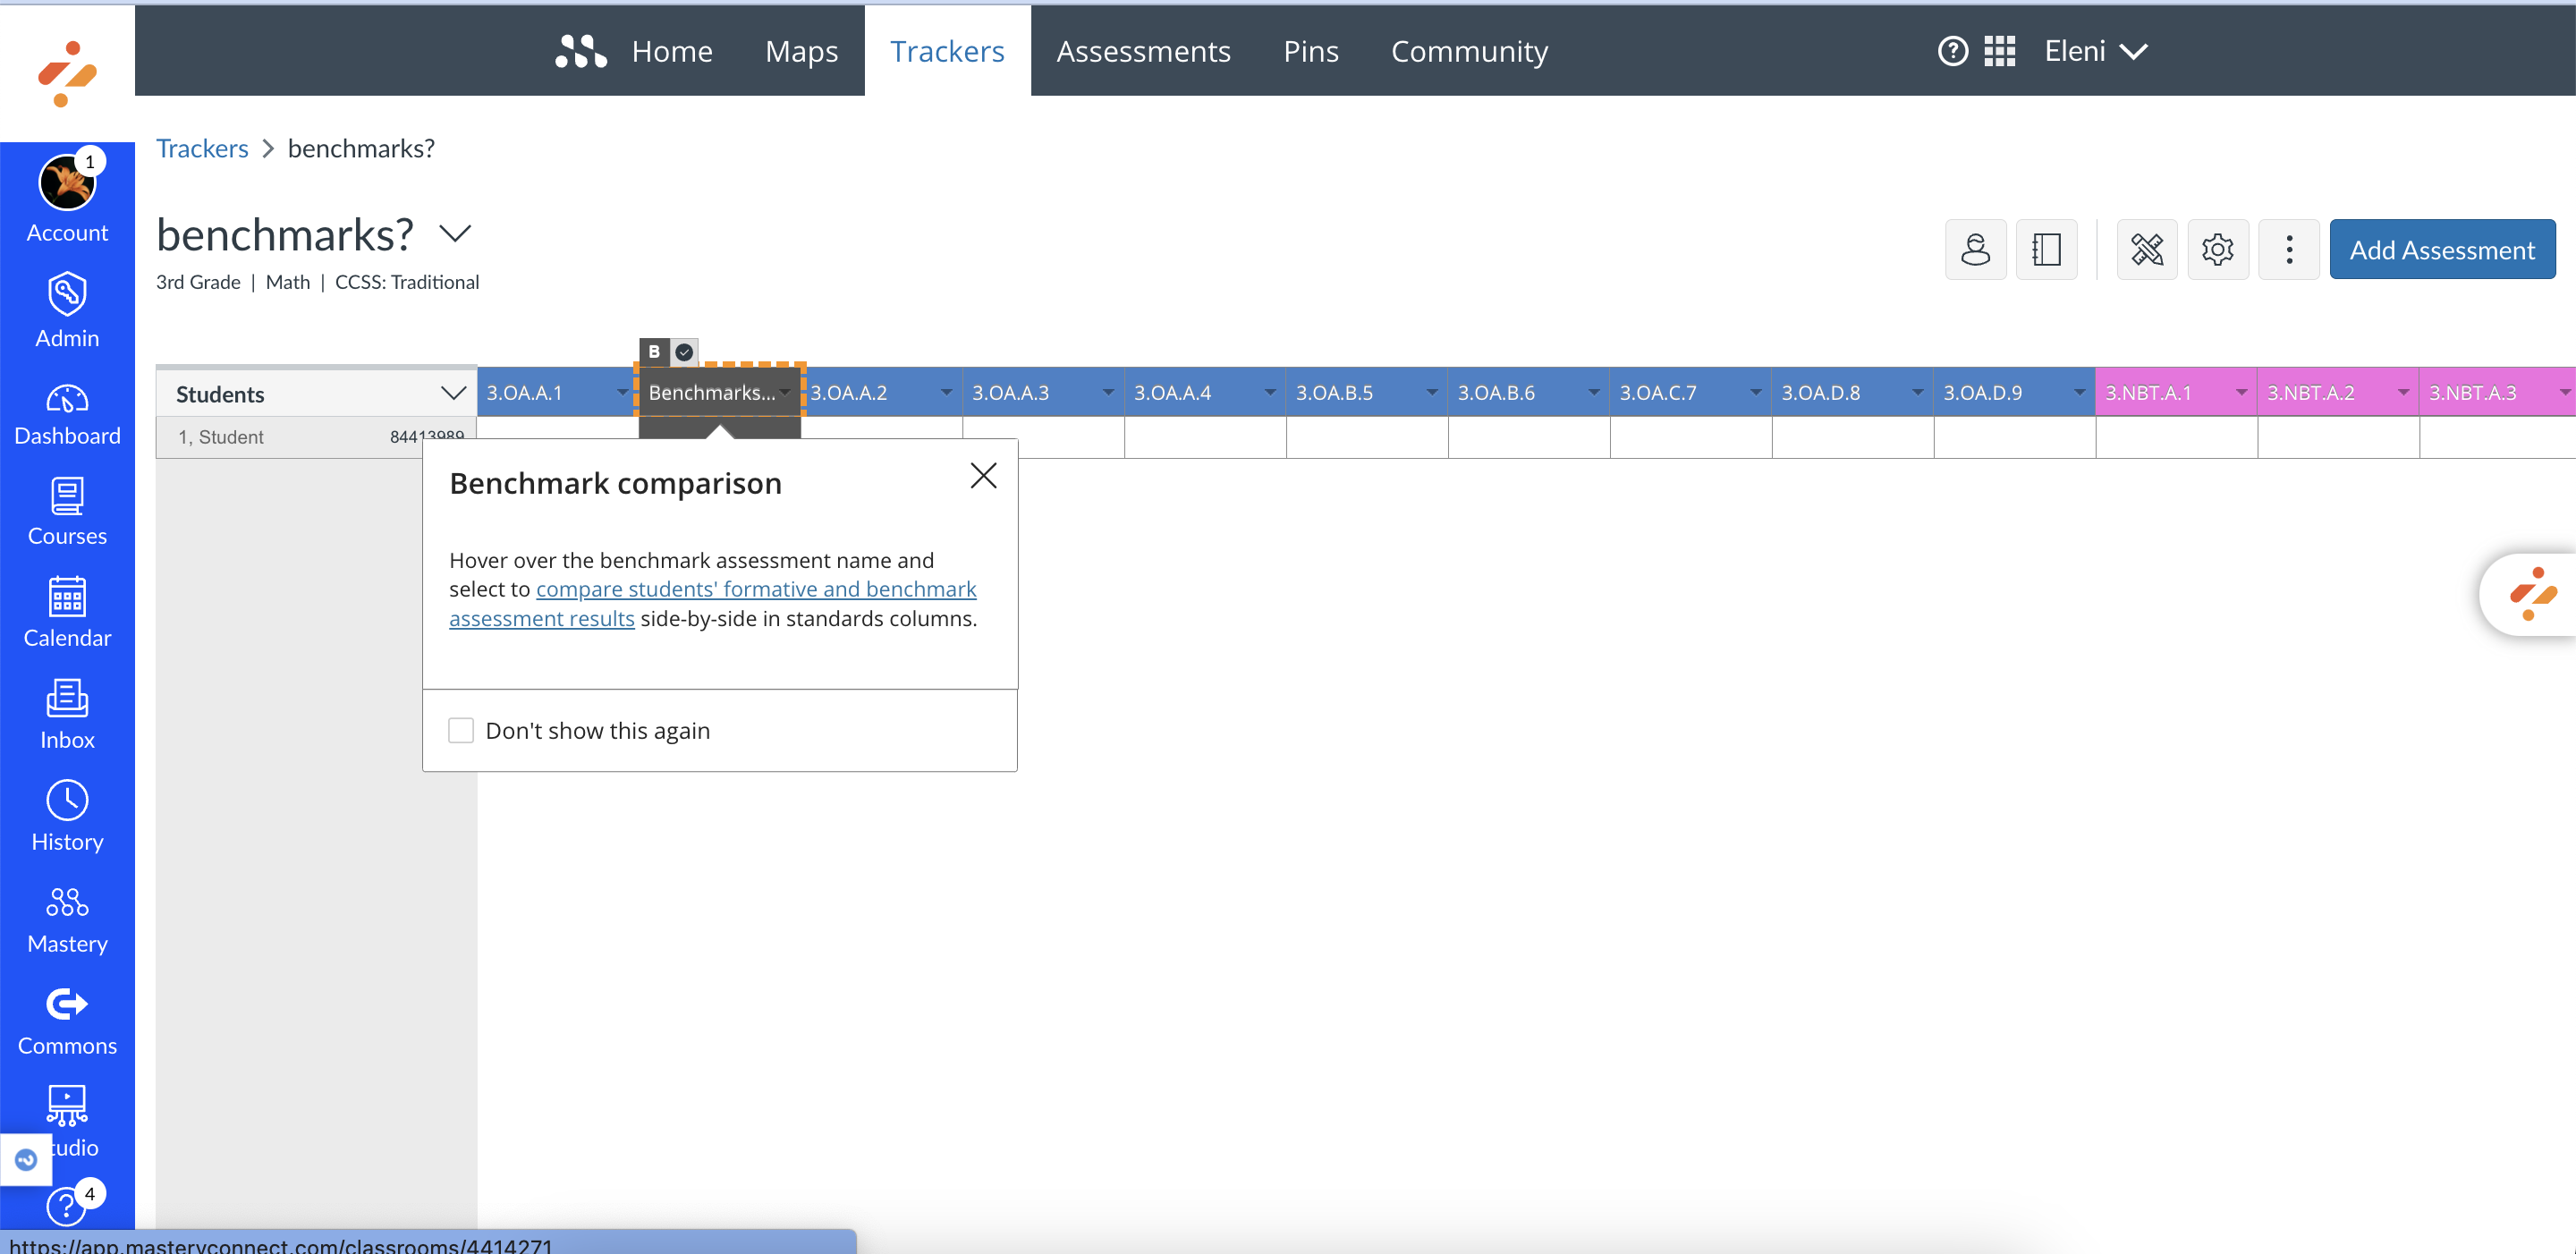Switch to the Maps tab
Image resolution: width=2576 pixels, height=1254 pixels.
(801, 51)
